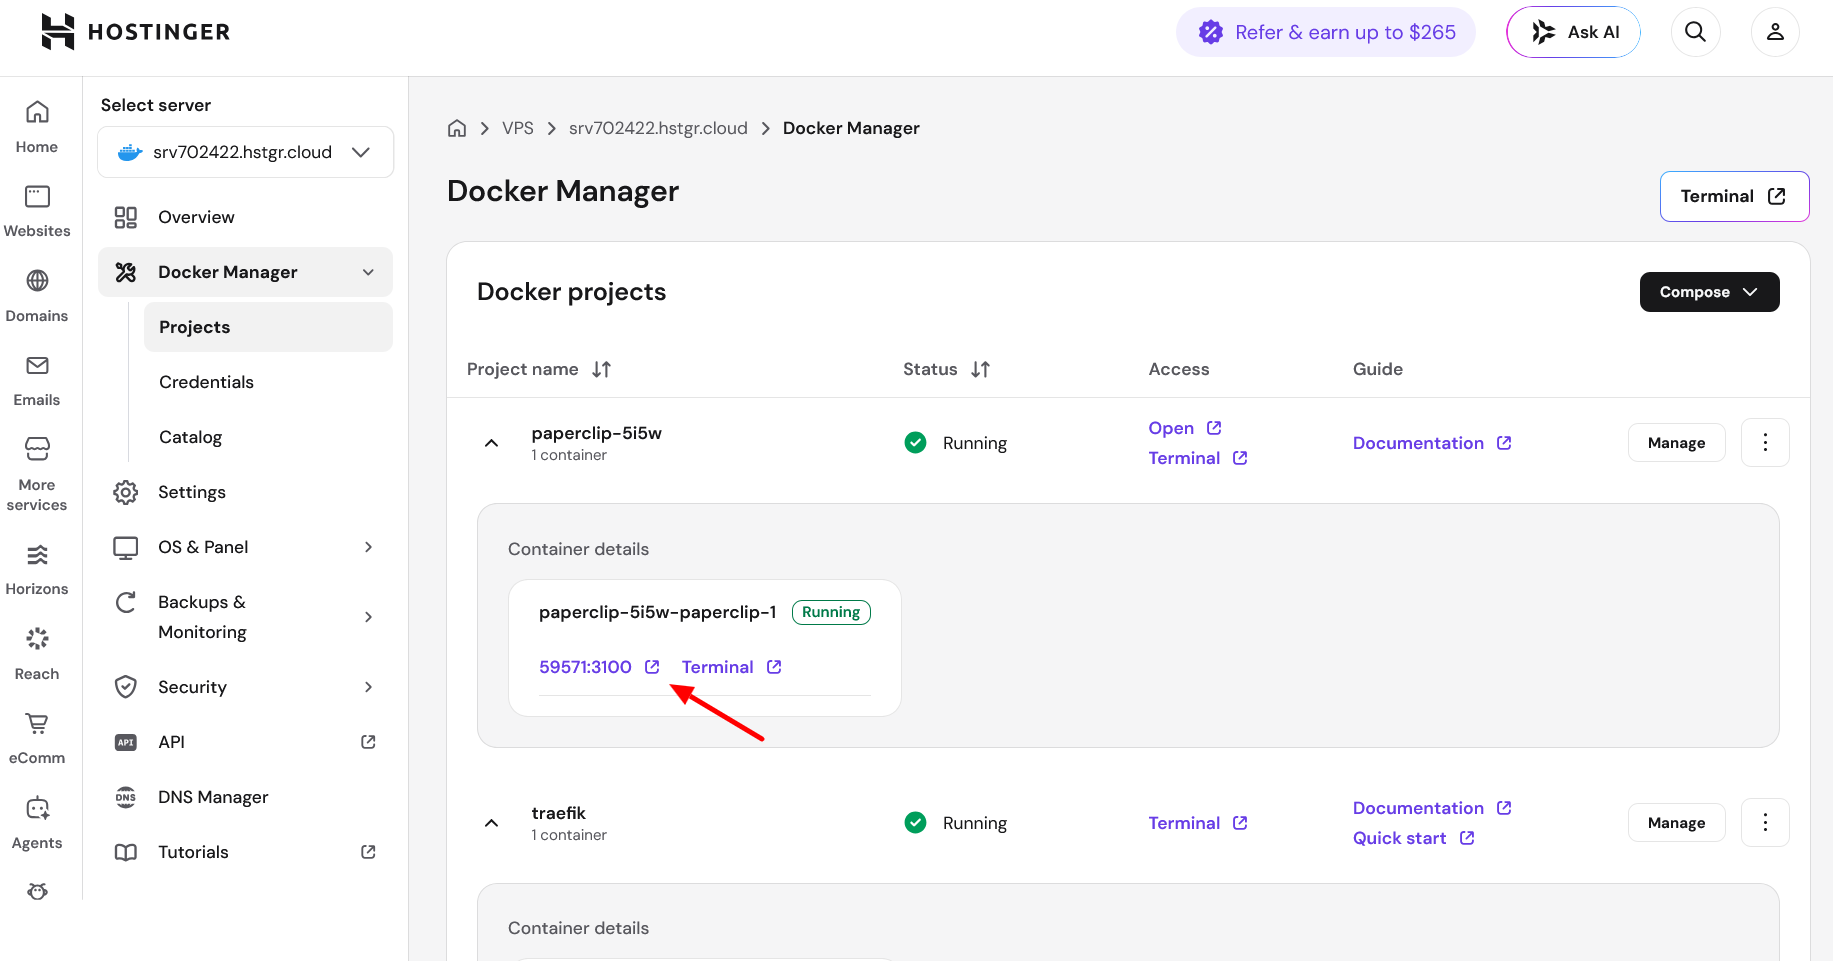
Task: Expand OS & Panel submenu
Action: pos(368,547)
